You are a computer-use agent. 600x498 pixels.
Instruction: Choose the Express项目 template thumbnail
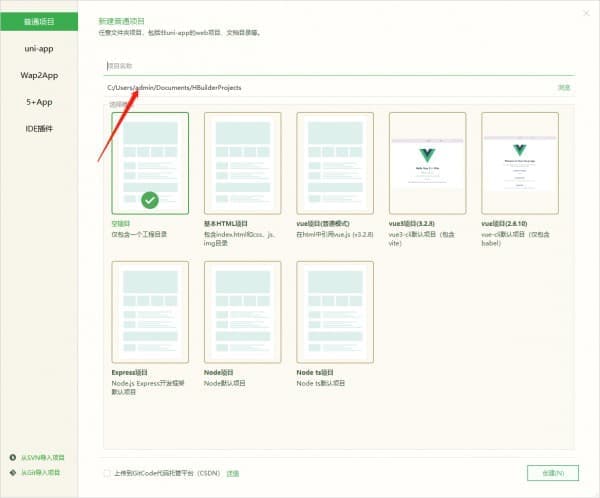point(149,312)
